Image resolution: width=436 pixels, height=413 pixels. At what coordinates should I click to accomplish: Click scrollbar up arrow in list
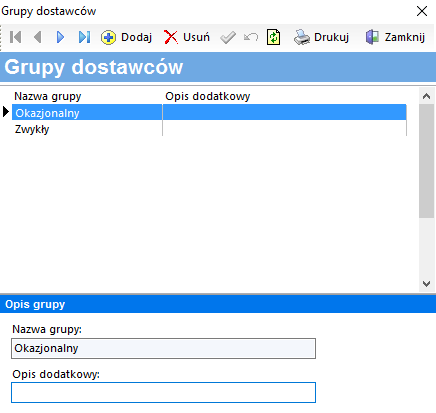(x=426, y=96)
